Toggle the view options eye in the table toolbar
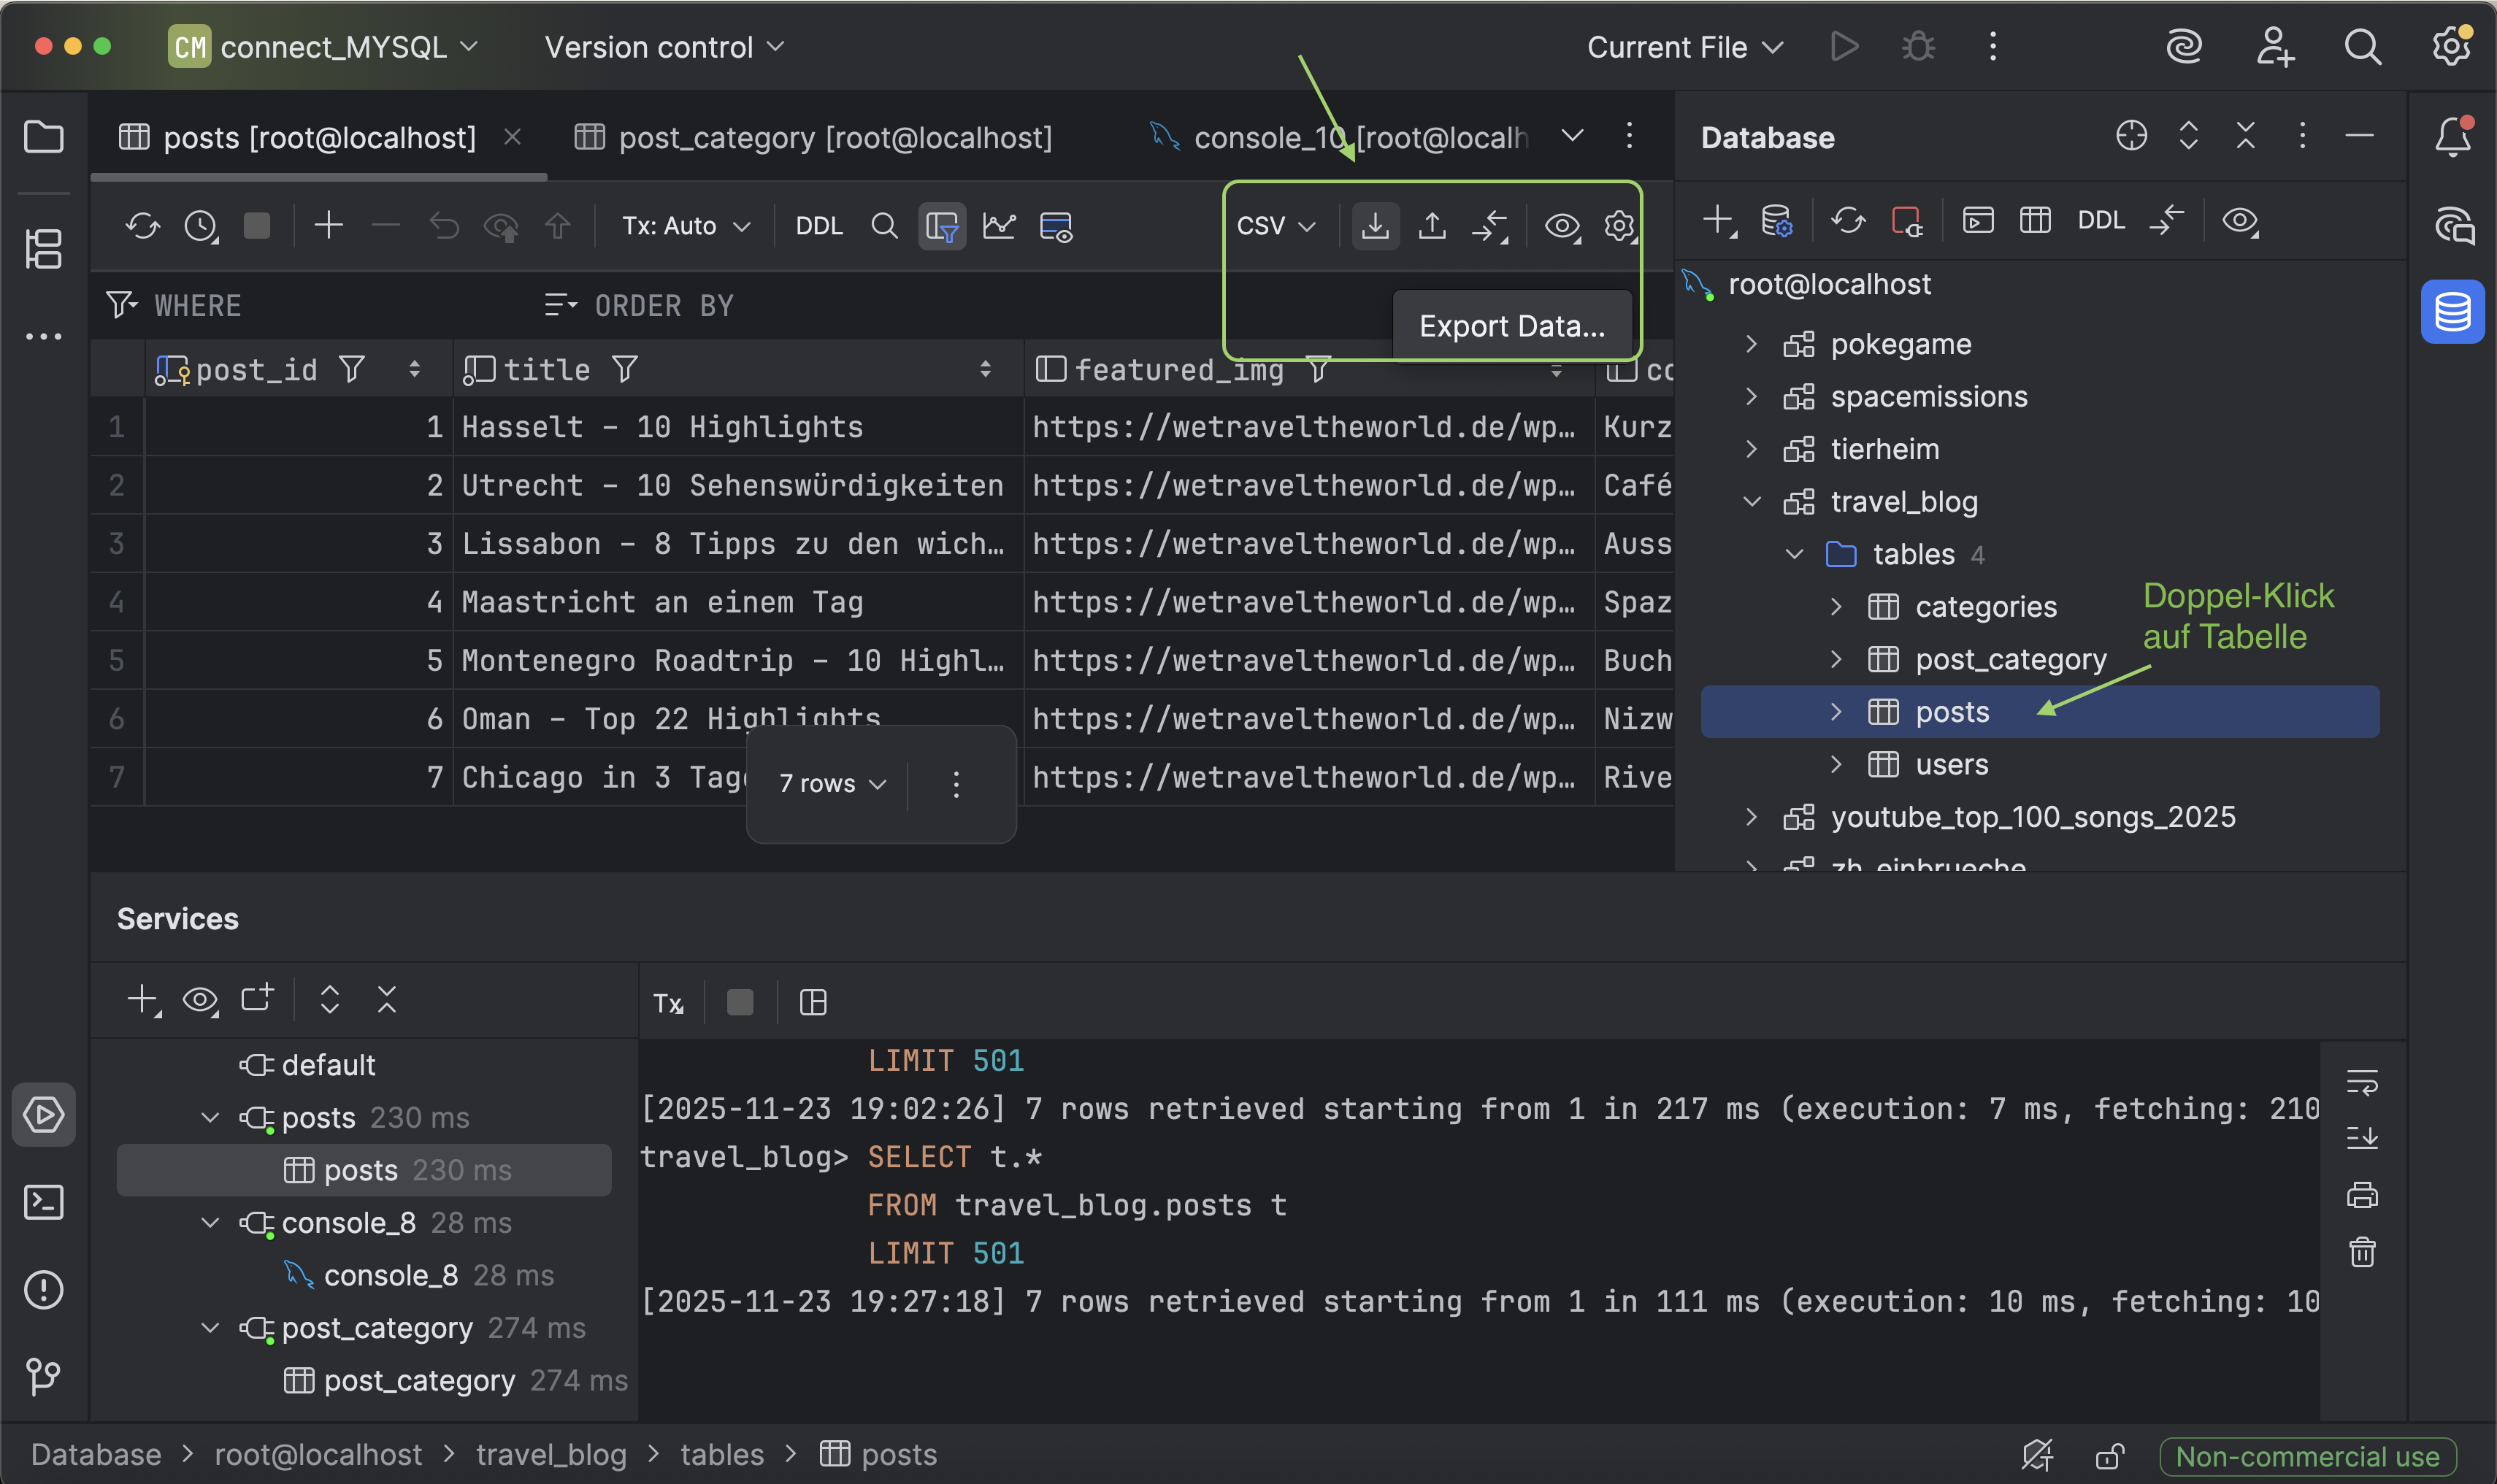 point(1561,226)
